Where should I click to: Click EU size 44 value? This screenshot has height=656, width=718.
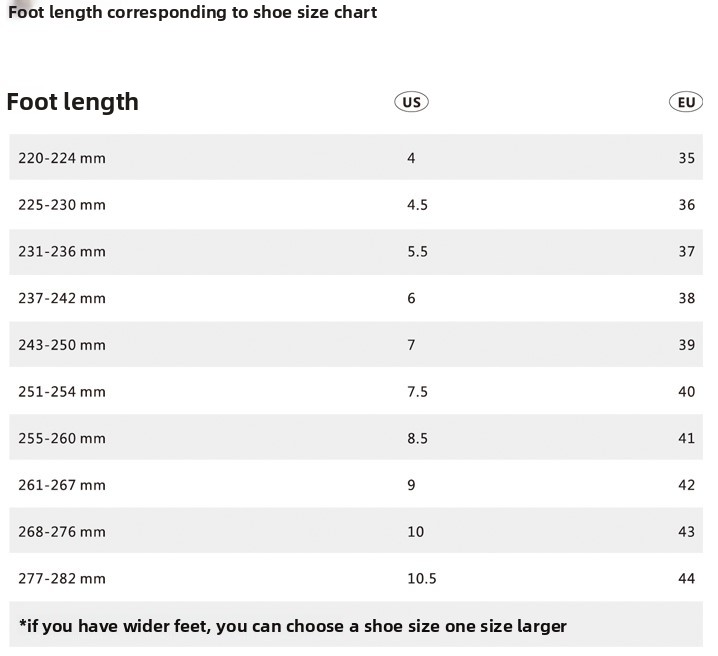pyautogui.click(x=686, y=579)
